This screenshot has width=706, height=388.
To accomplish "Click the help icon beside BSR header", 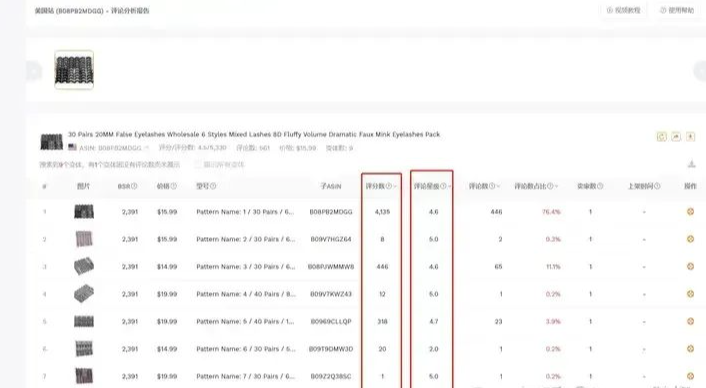I will pyautogui.click(x=134, y=186).
